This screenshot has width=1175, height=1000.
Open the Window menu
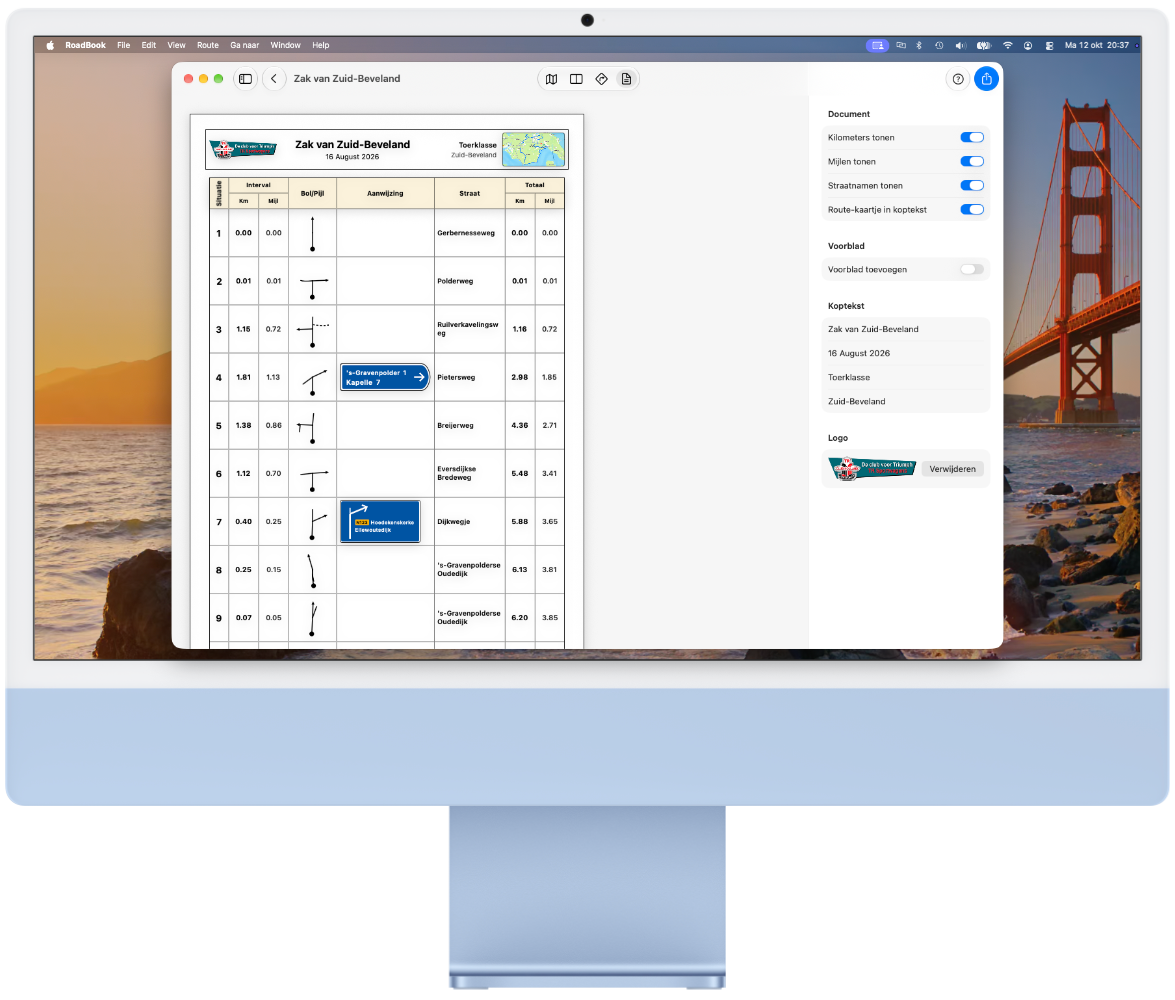tap(286, 45)
